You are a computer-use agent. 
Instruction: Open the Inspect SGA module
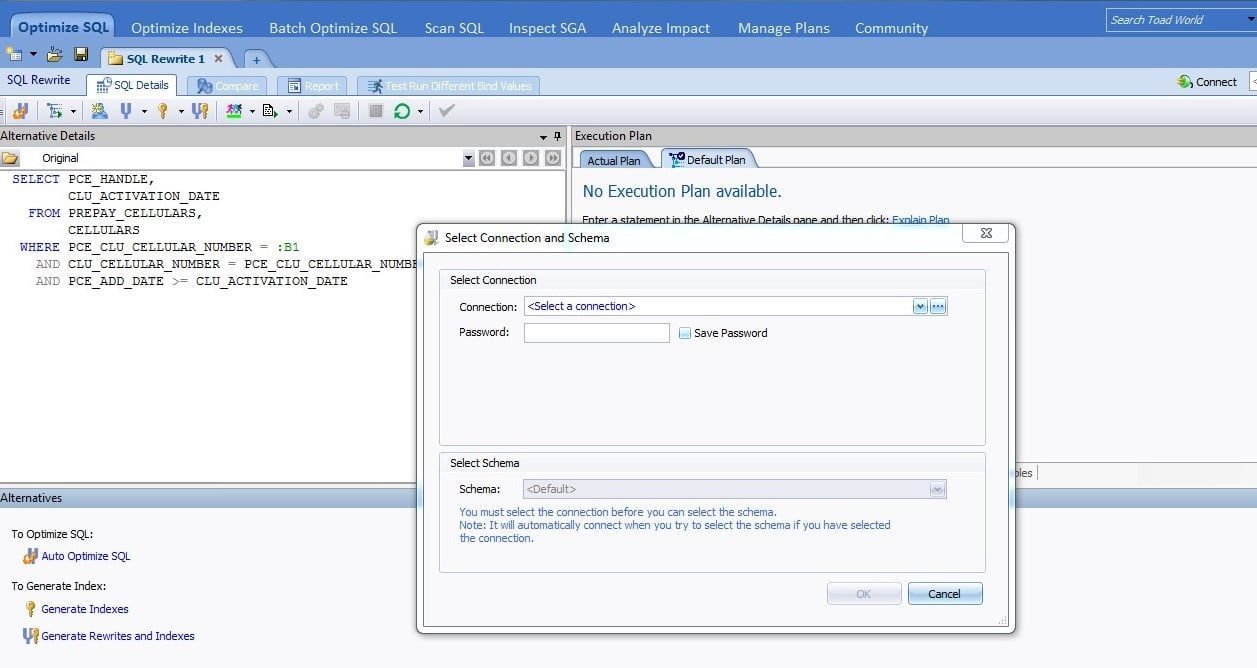[548, 28]
